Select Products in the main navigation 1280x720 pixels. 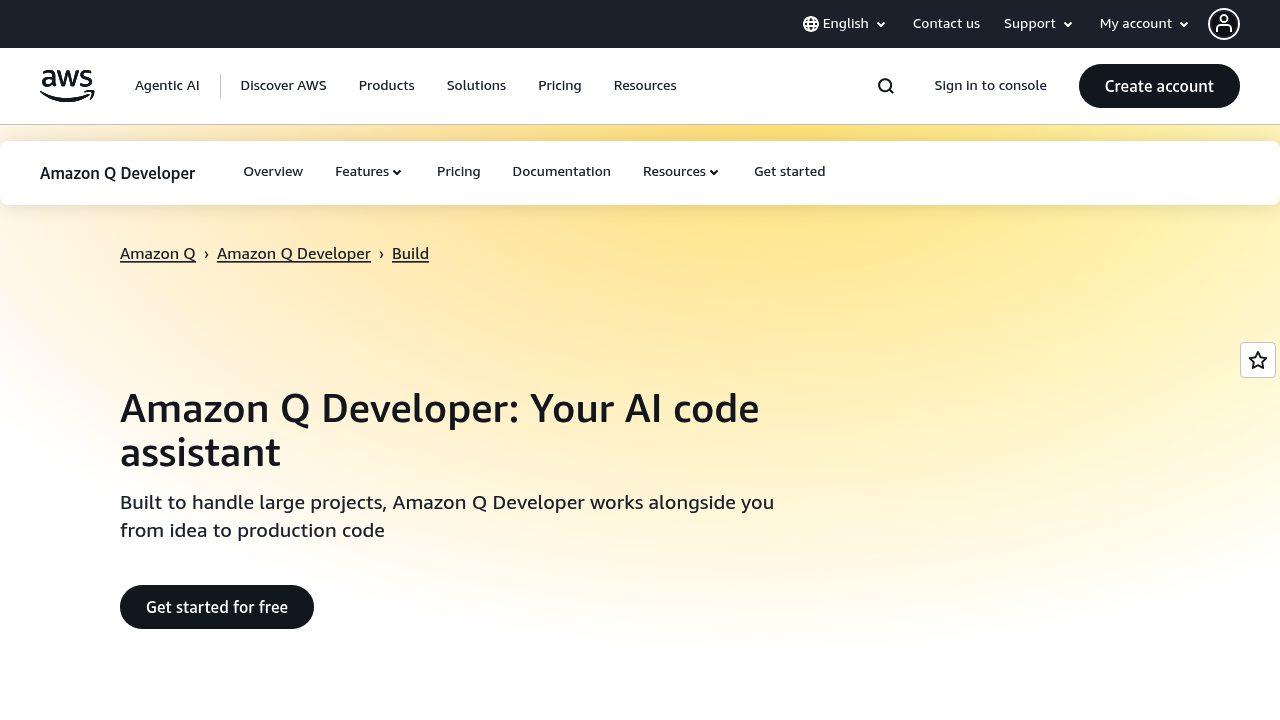(x=386, y=85)
